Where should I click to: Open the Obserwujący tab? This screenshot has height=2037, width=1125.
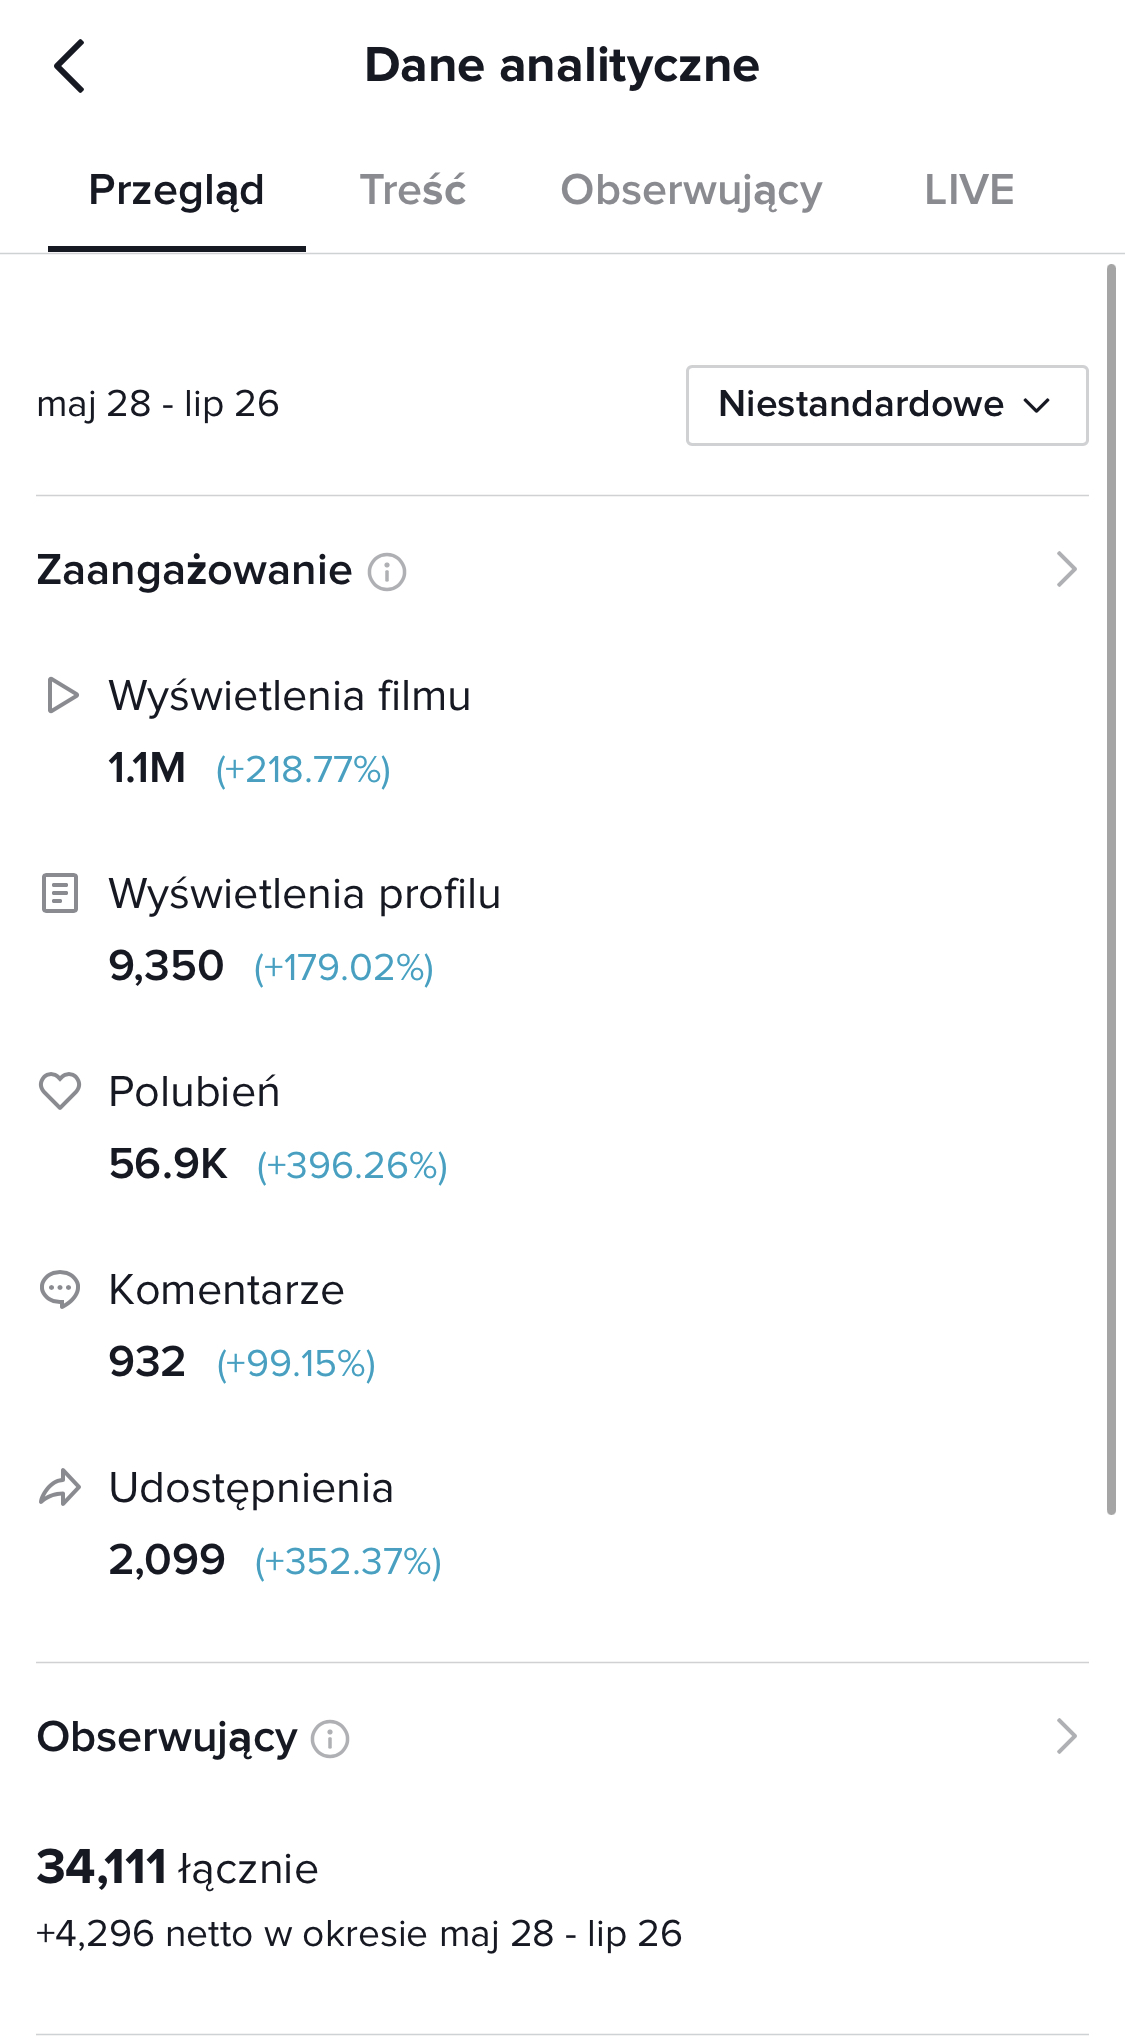[x=691, y=190]
